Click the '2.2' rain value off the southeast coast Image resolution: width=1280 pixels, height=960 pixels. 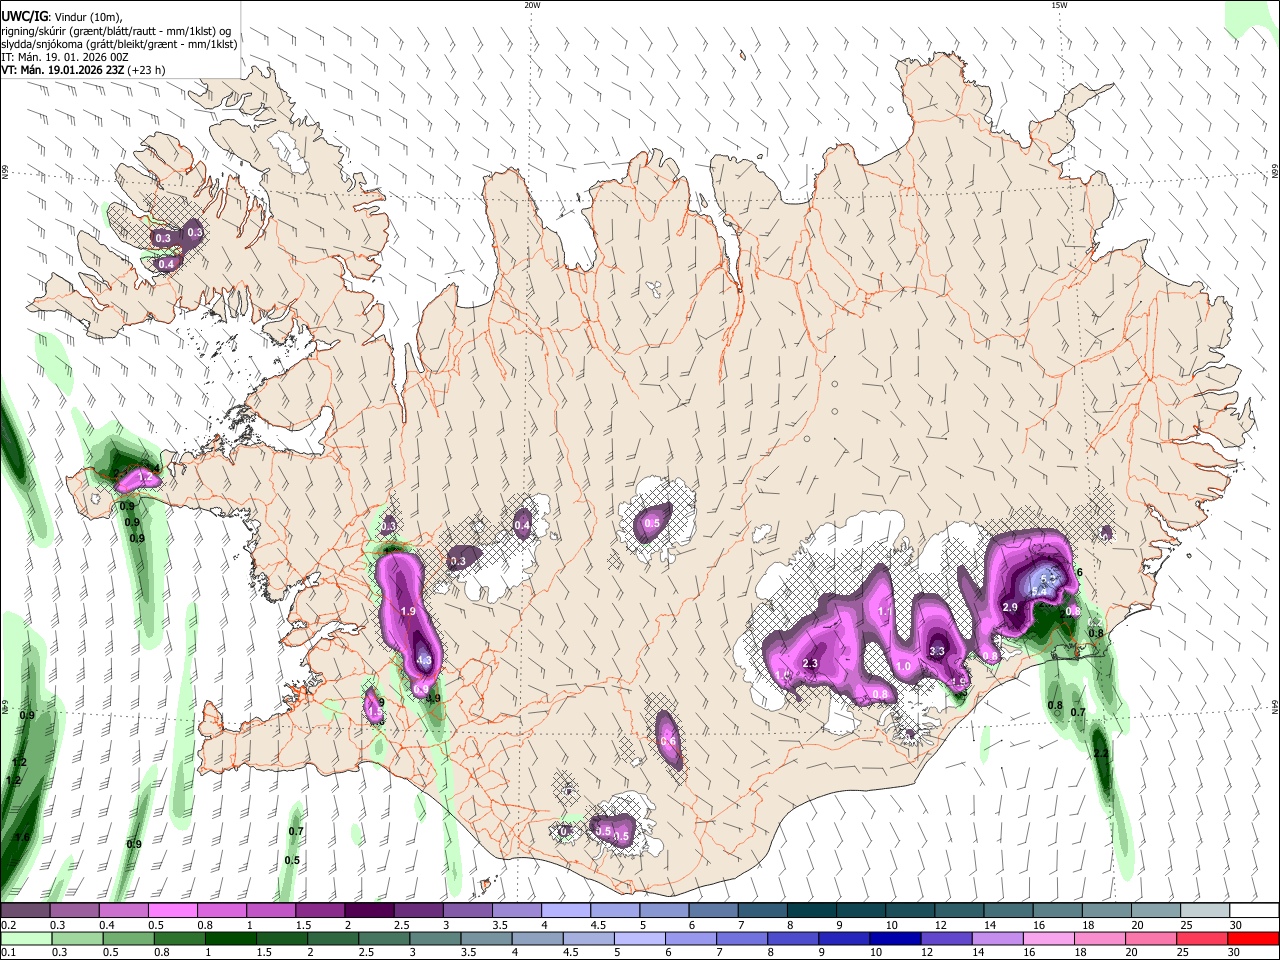click(x=1100, y=754)
